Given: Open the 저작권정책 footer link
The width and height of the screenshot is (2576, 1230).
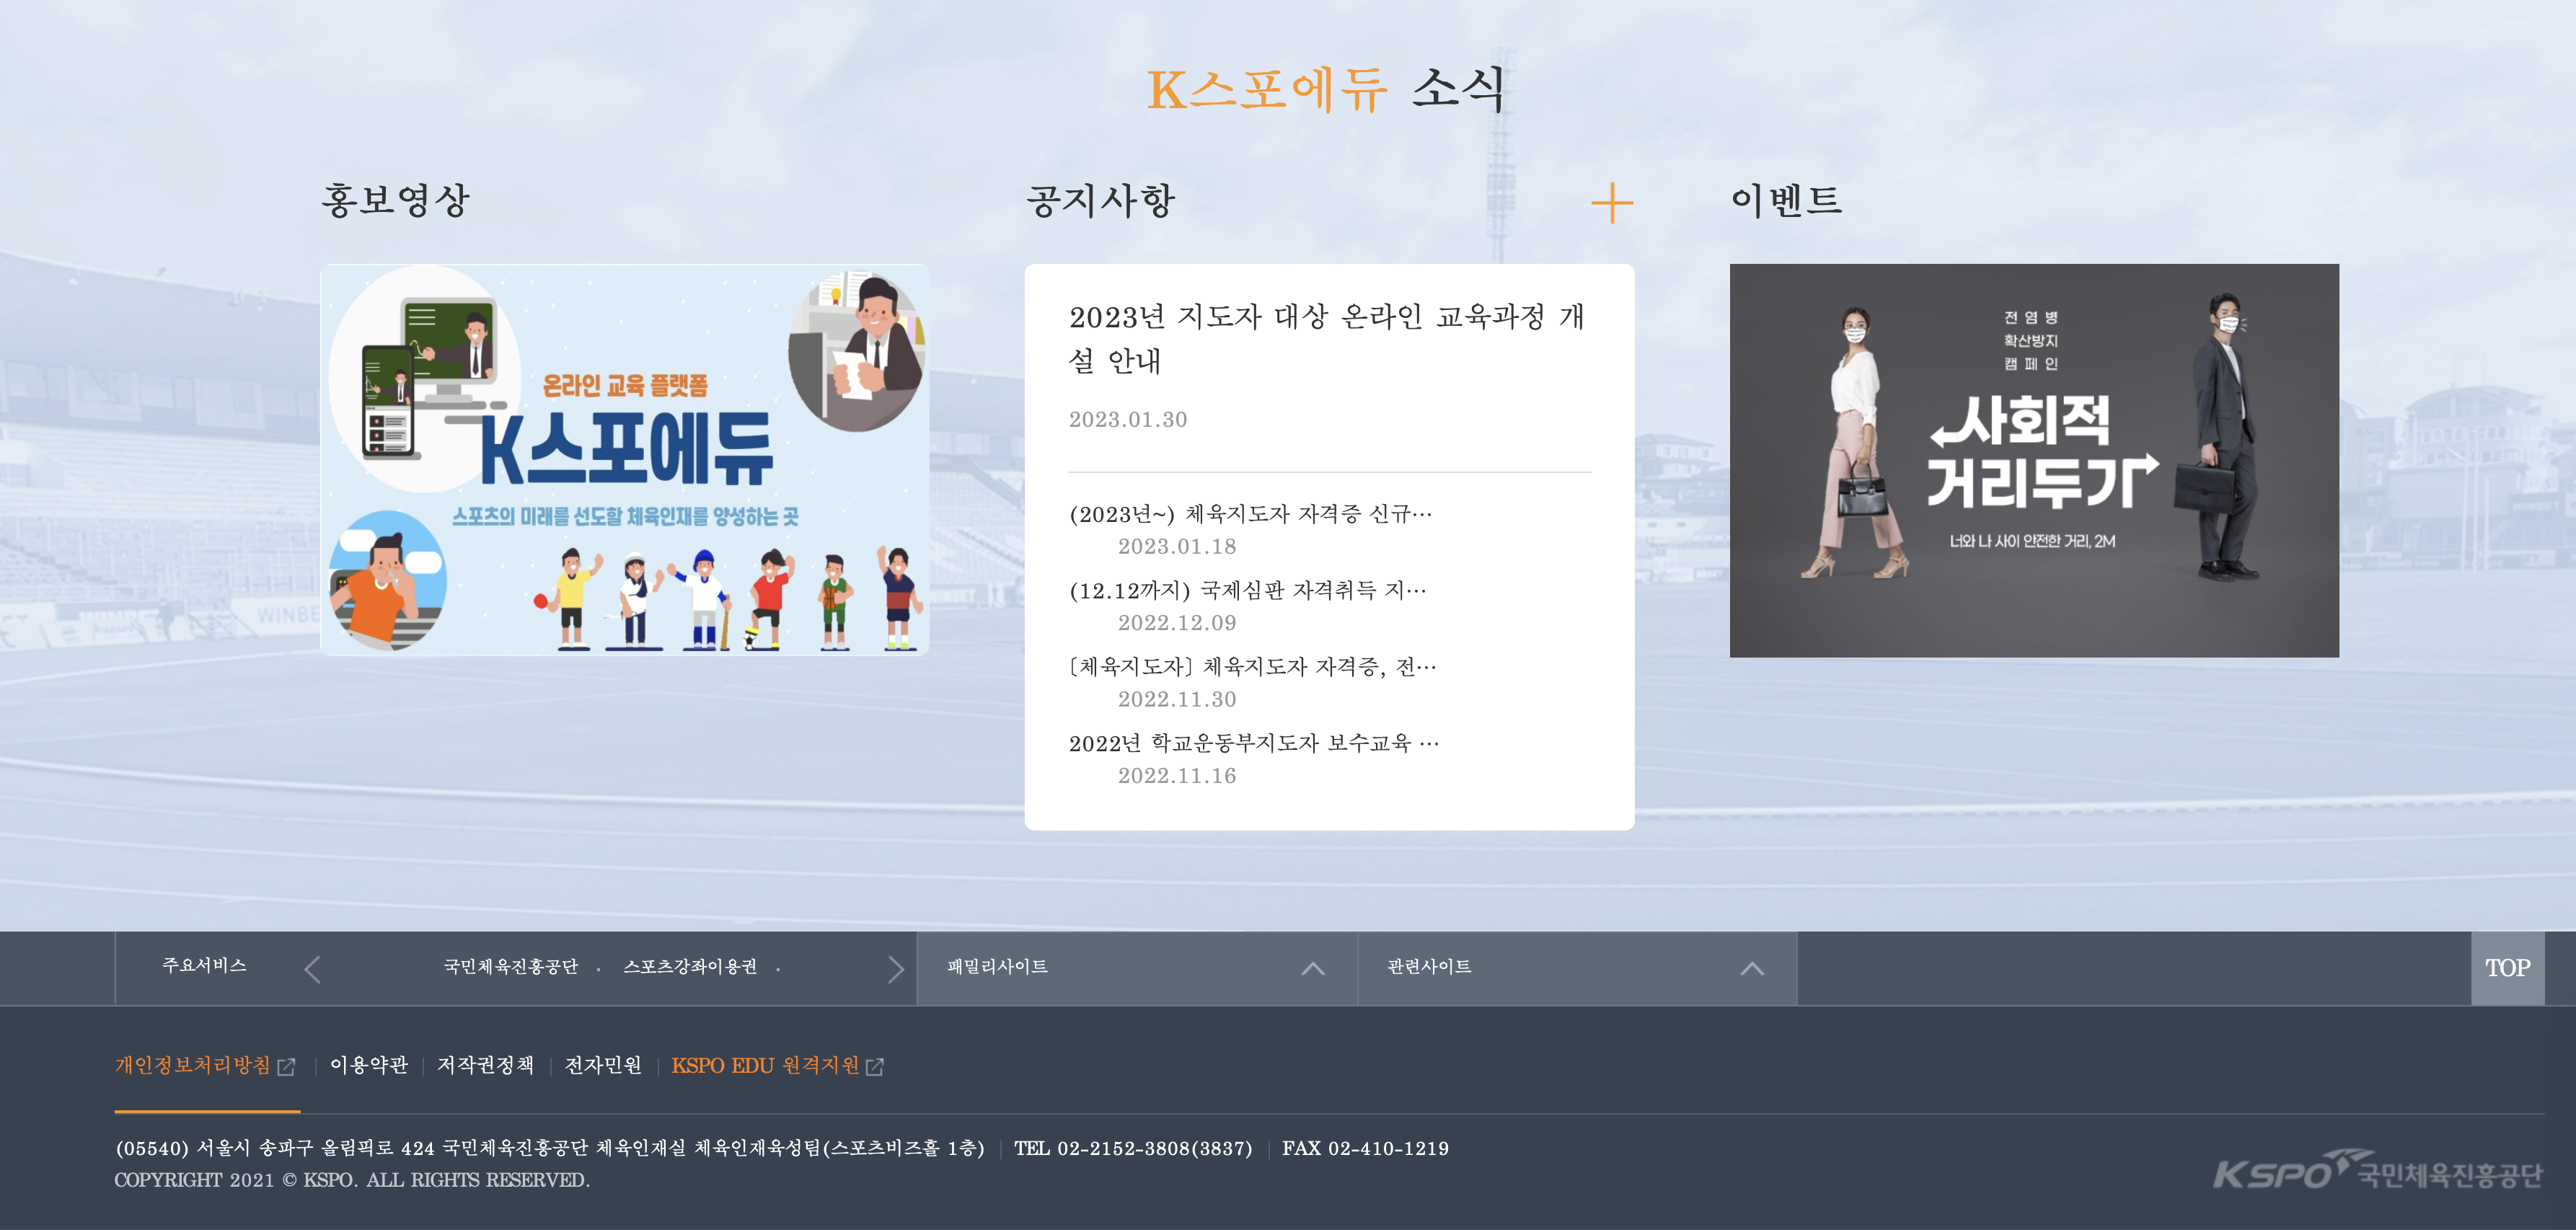Looking at the screenshot, I should pyautogui.click(x=485, y=1066).
